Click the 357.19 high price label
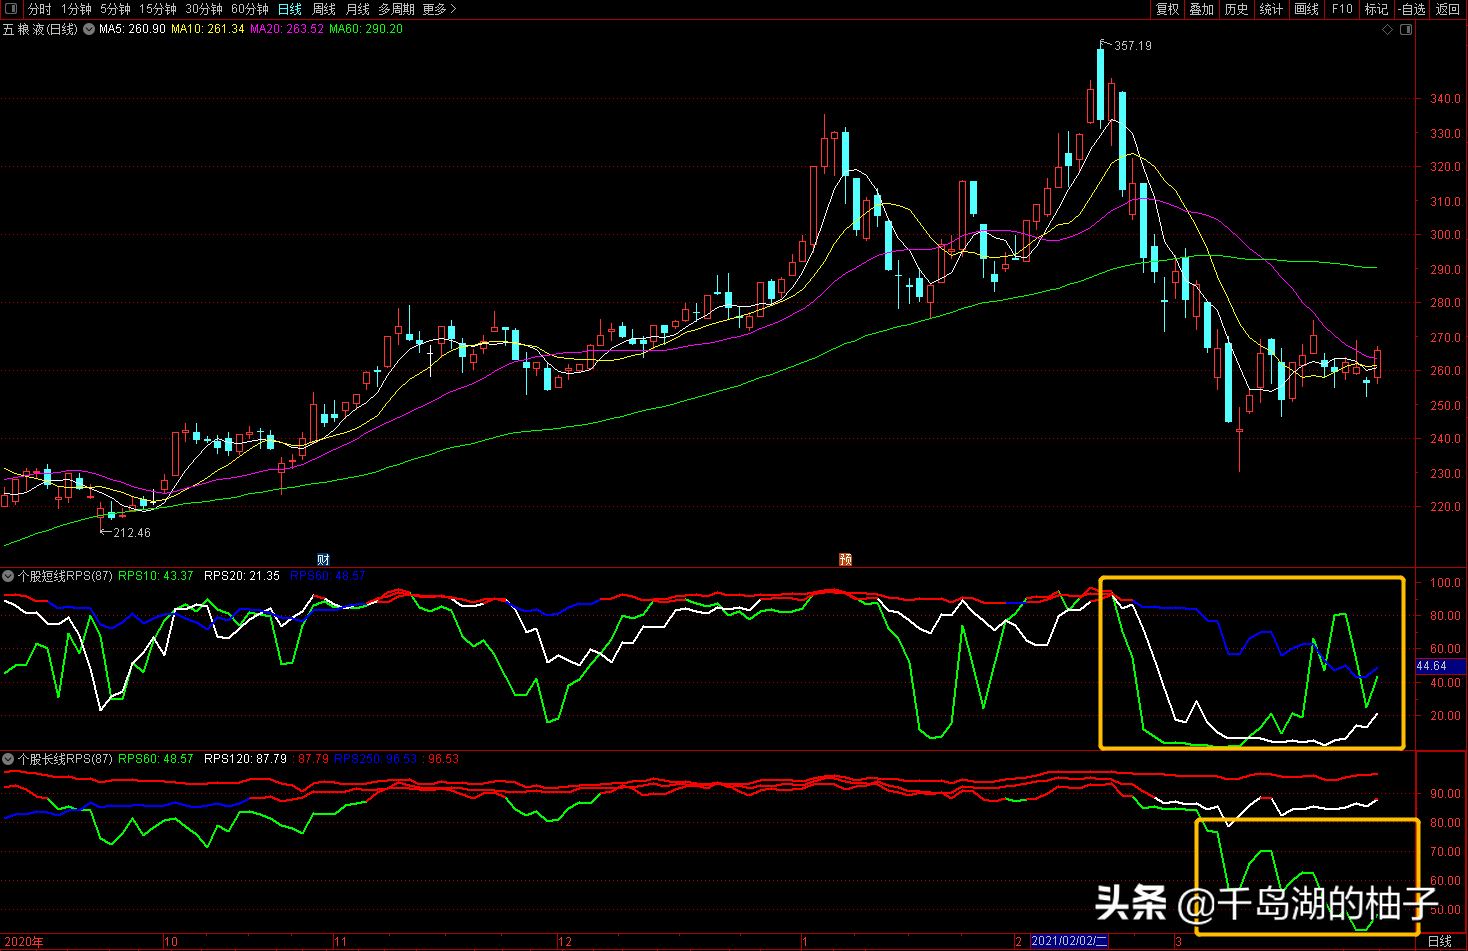 (x=1133, y=46)
